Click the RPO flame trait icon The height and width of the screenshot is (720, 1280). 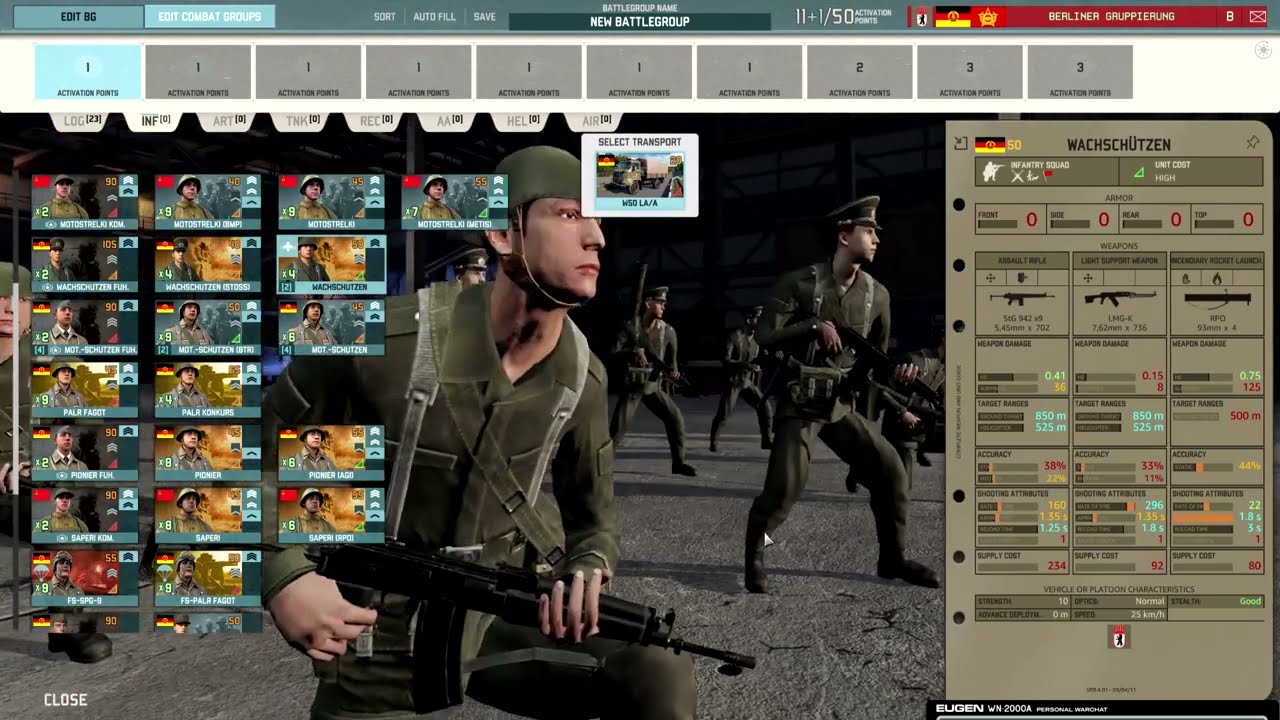click(1217, 278)
